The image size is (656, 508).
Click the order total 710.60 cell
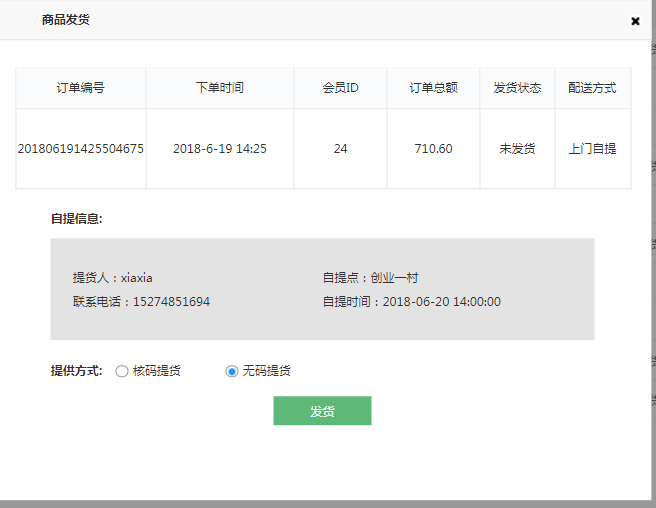433,149
